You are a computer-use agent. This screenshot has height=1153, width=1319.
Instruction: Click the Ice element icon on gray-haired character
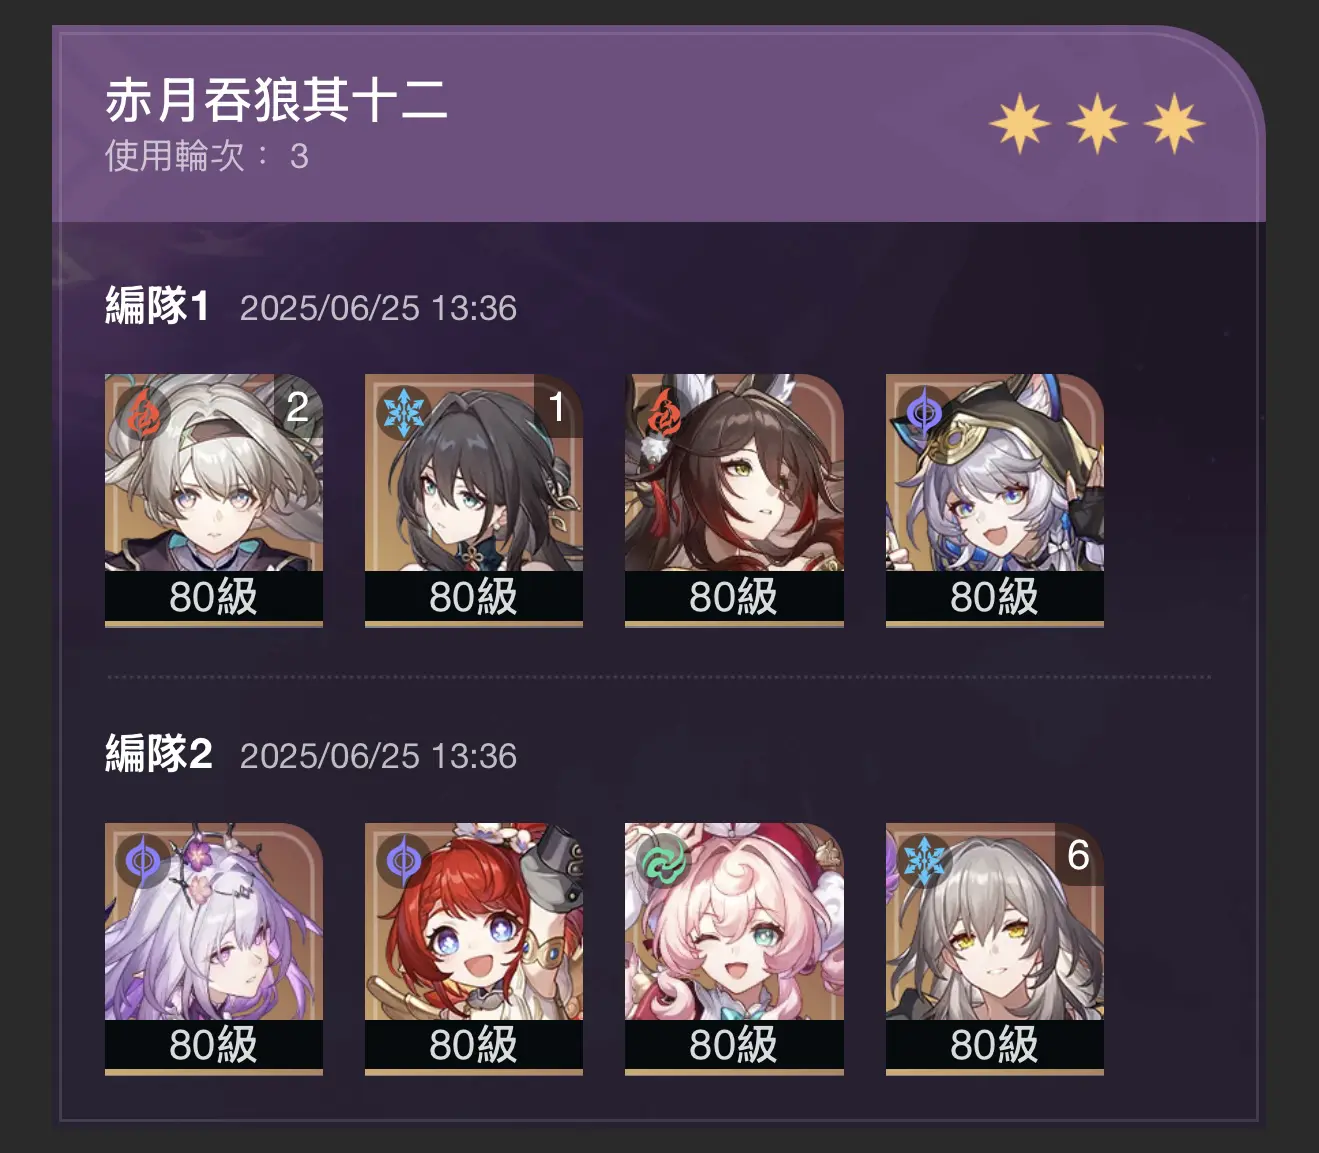pyautogui.click(x=923, y=861)
